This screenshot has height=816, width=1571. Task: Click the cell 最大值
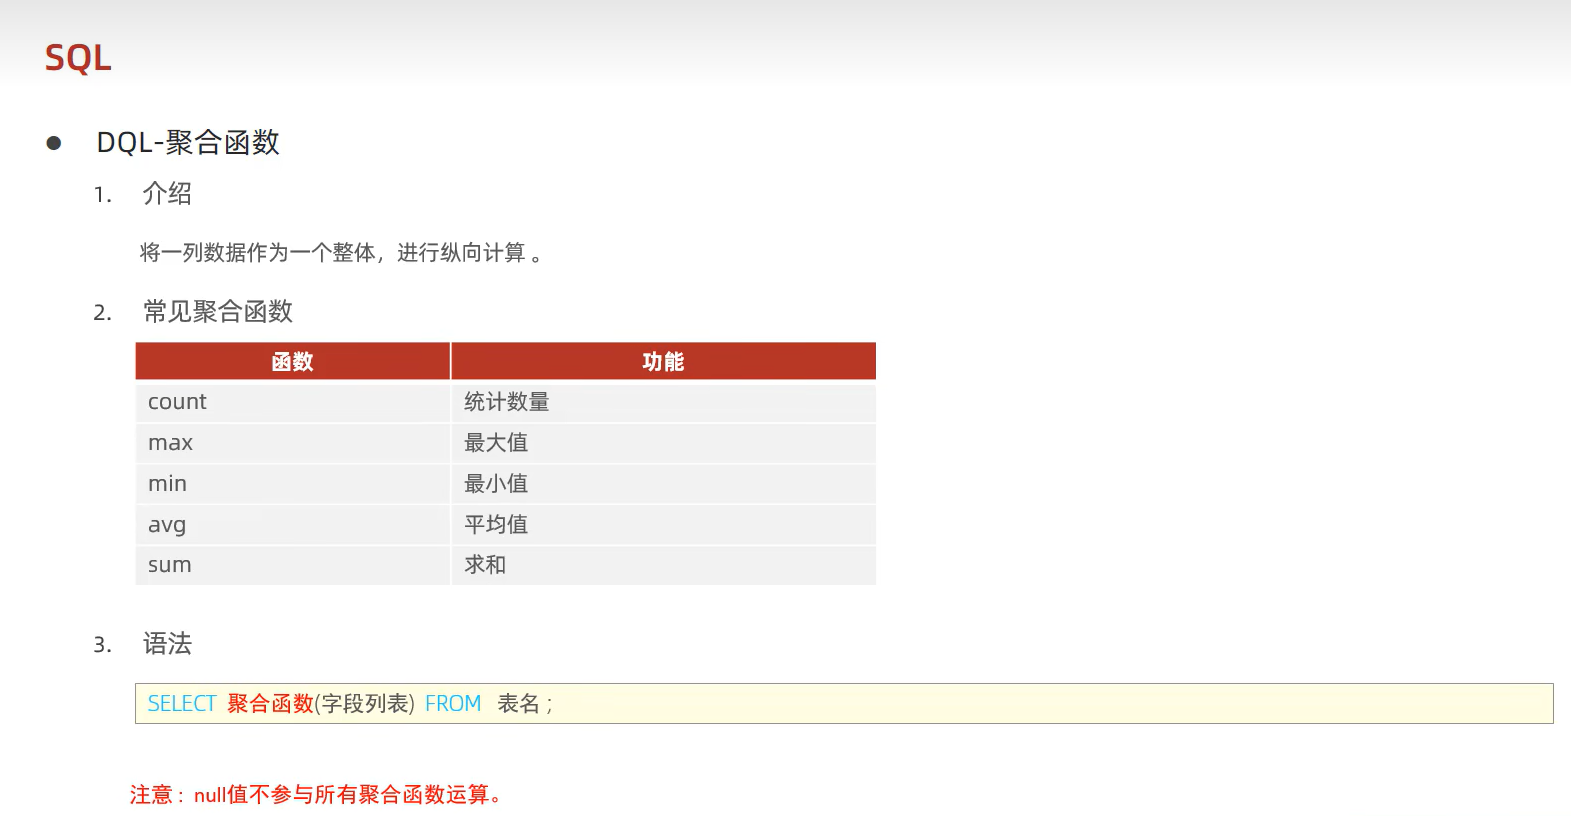tap(663, 443)
